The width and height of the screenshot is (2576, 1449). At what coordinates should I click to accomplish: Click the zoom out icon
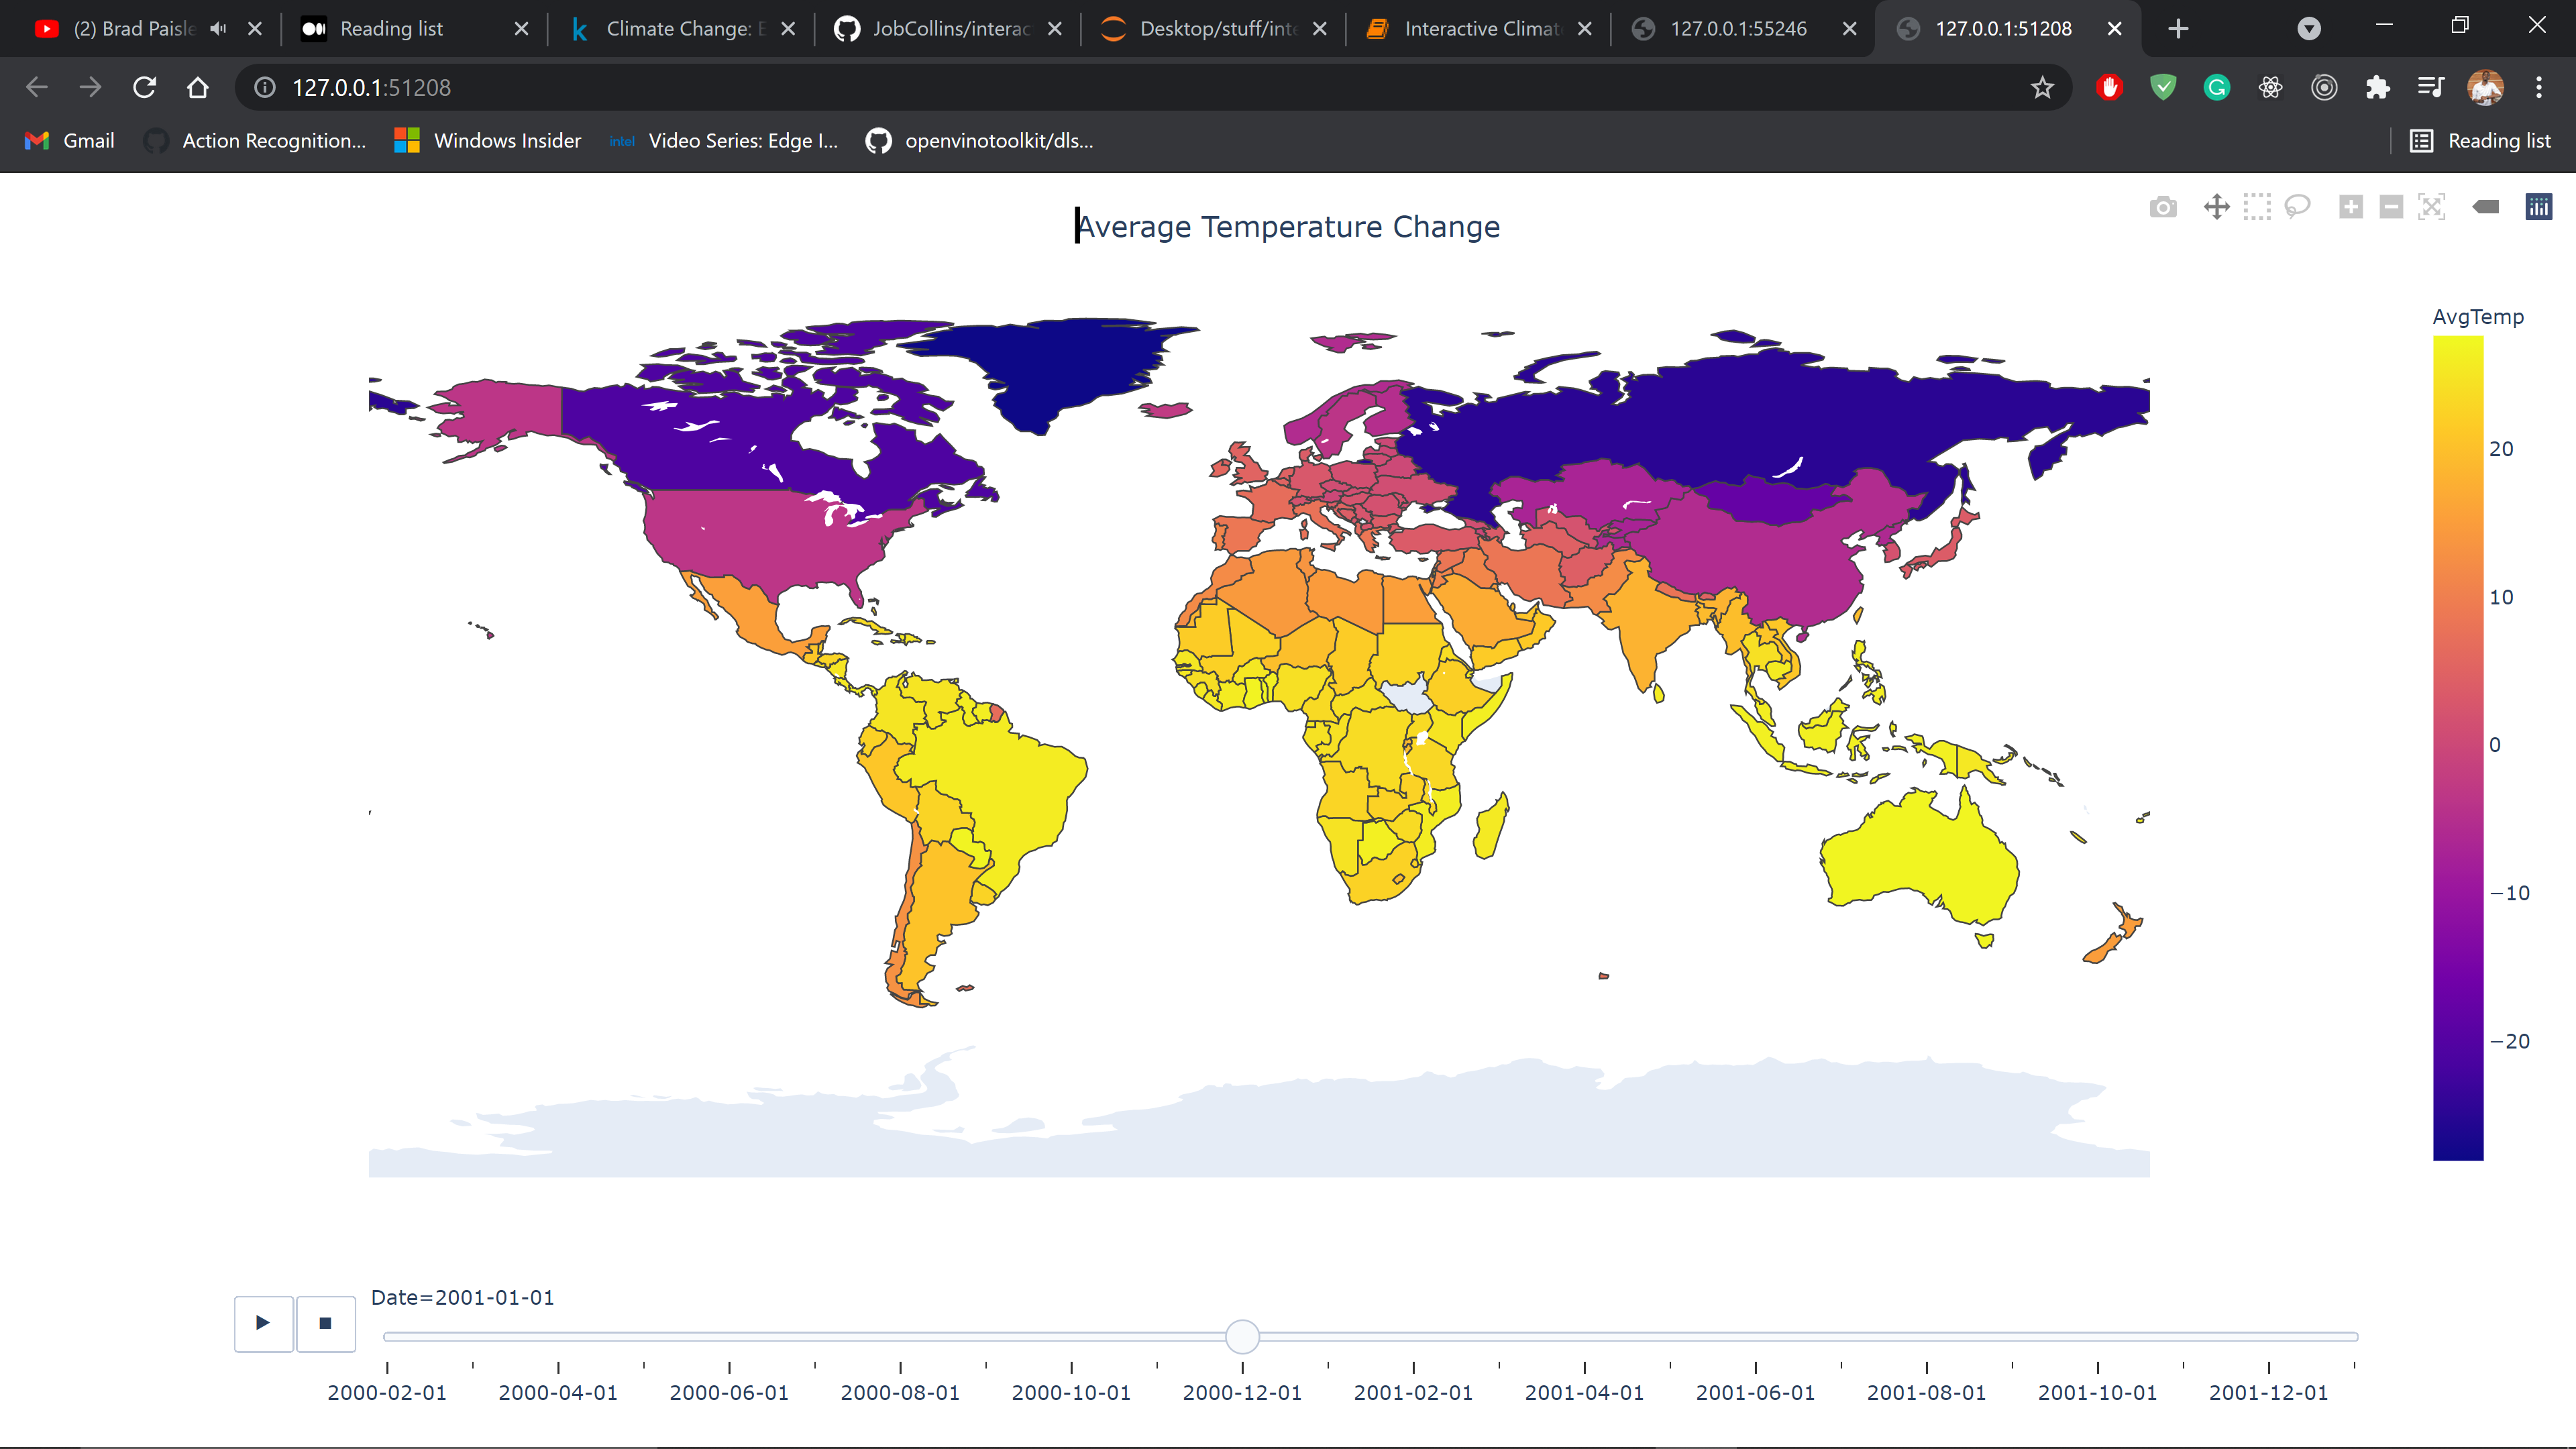pos(2390,207)
